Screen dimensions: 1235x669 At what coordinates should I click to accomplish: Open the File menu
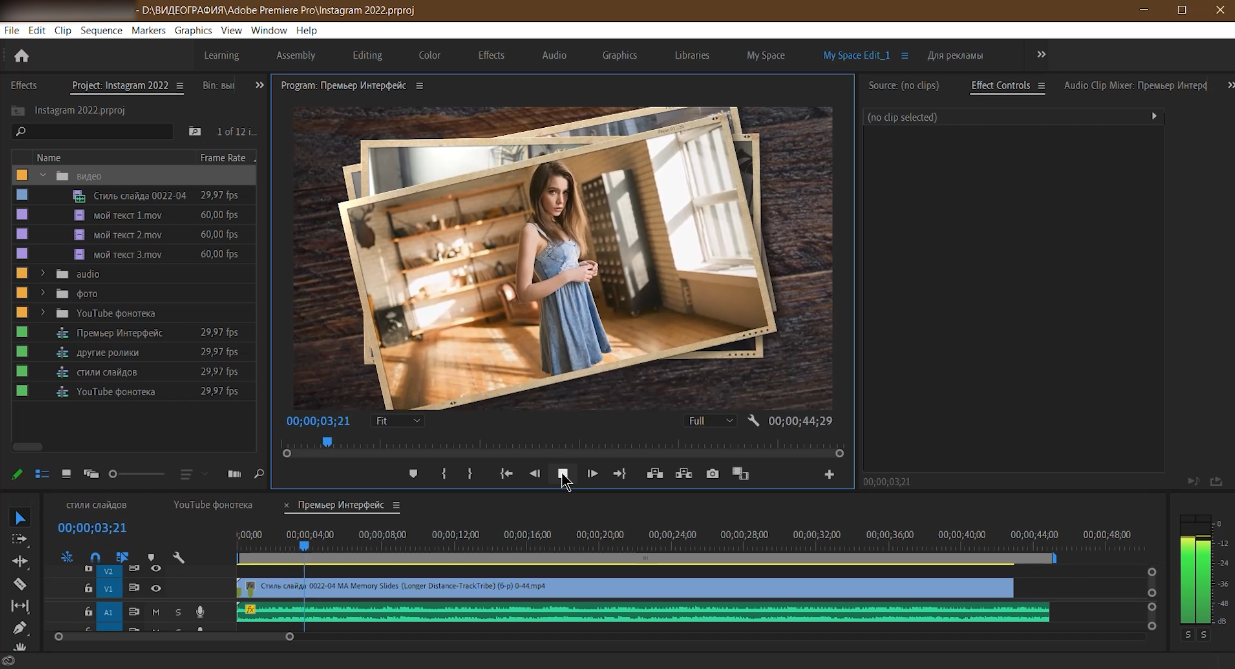pos(12,31)
